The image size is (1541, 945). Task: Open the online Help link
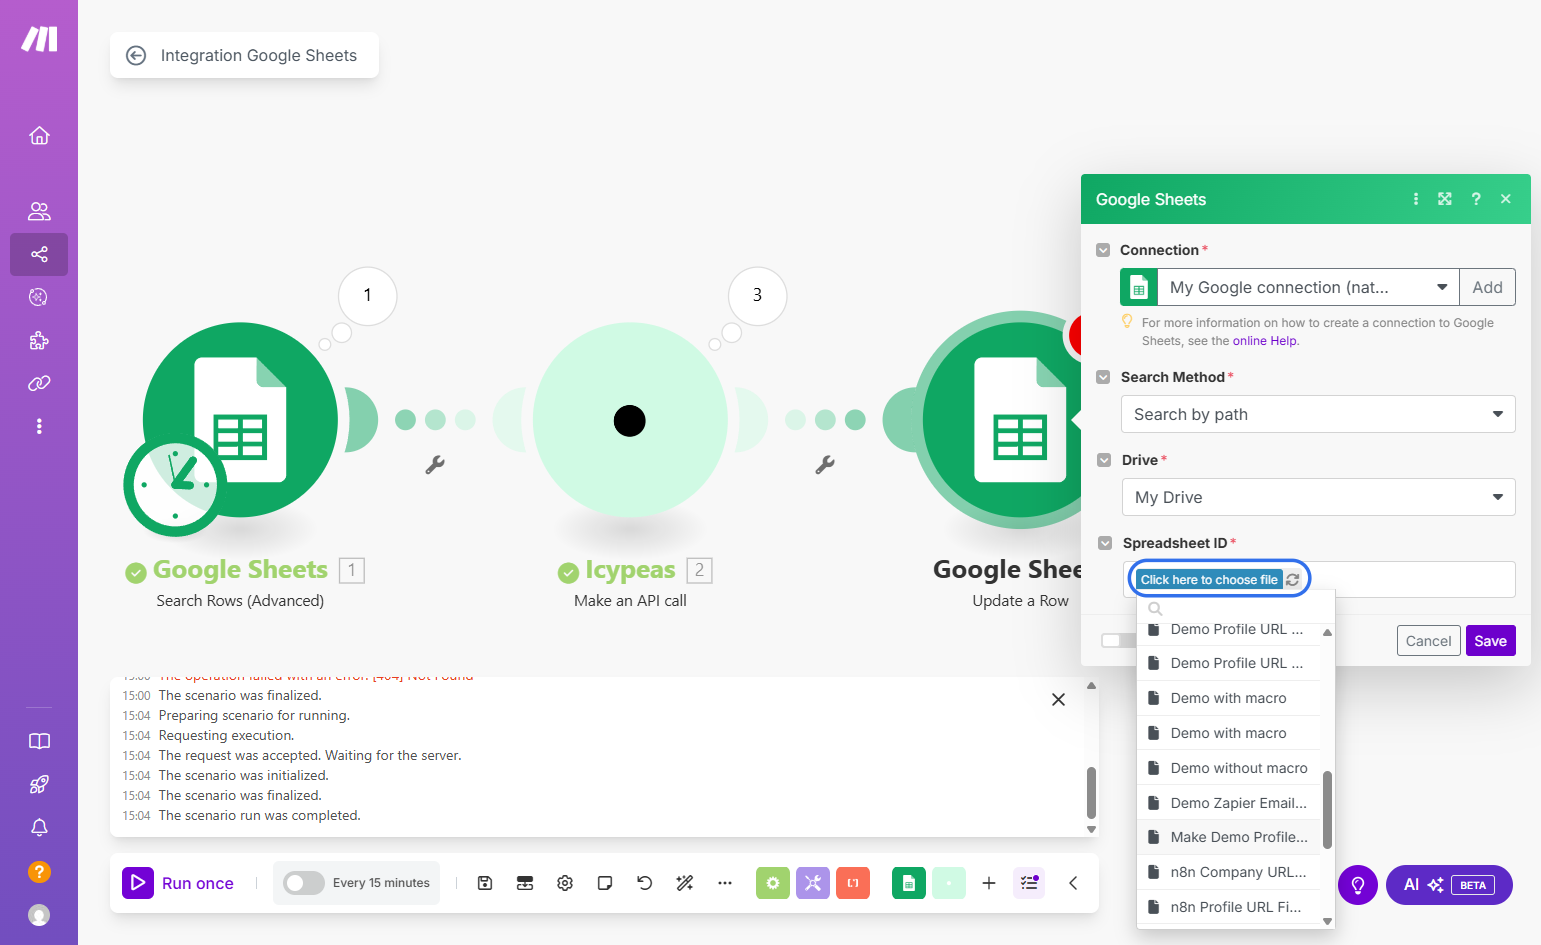[1264, 341]
